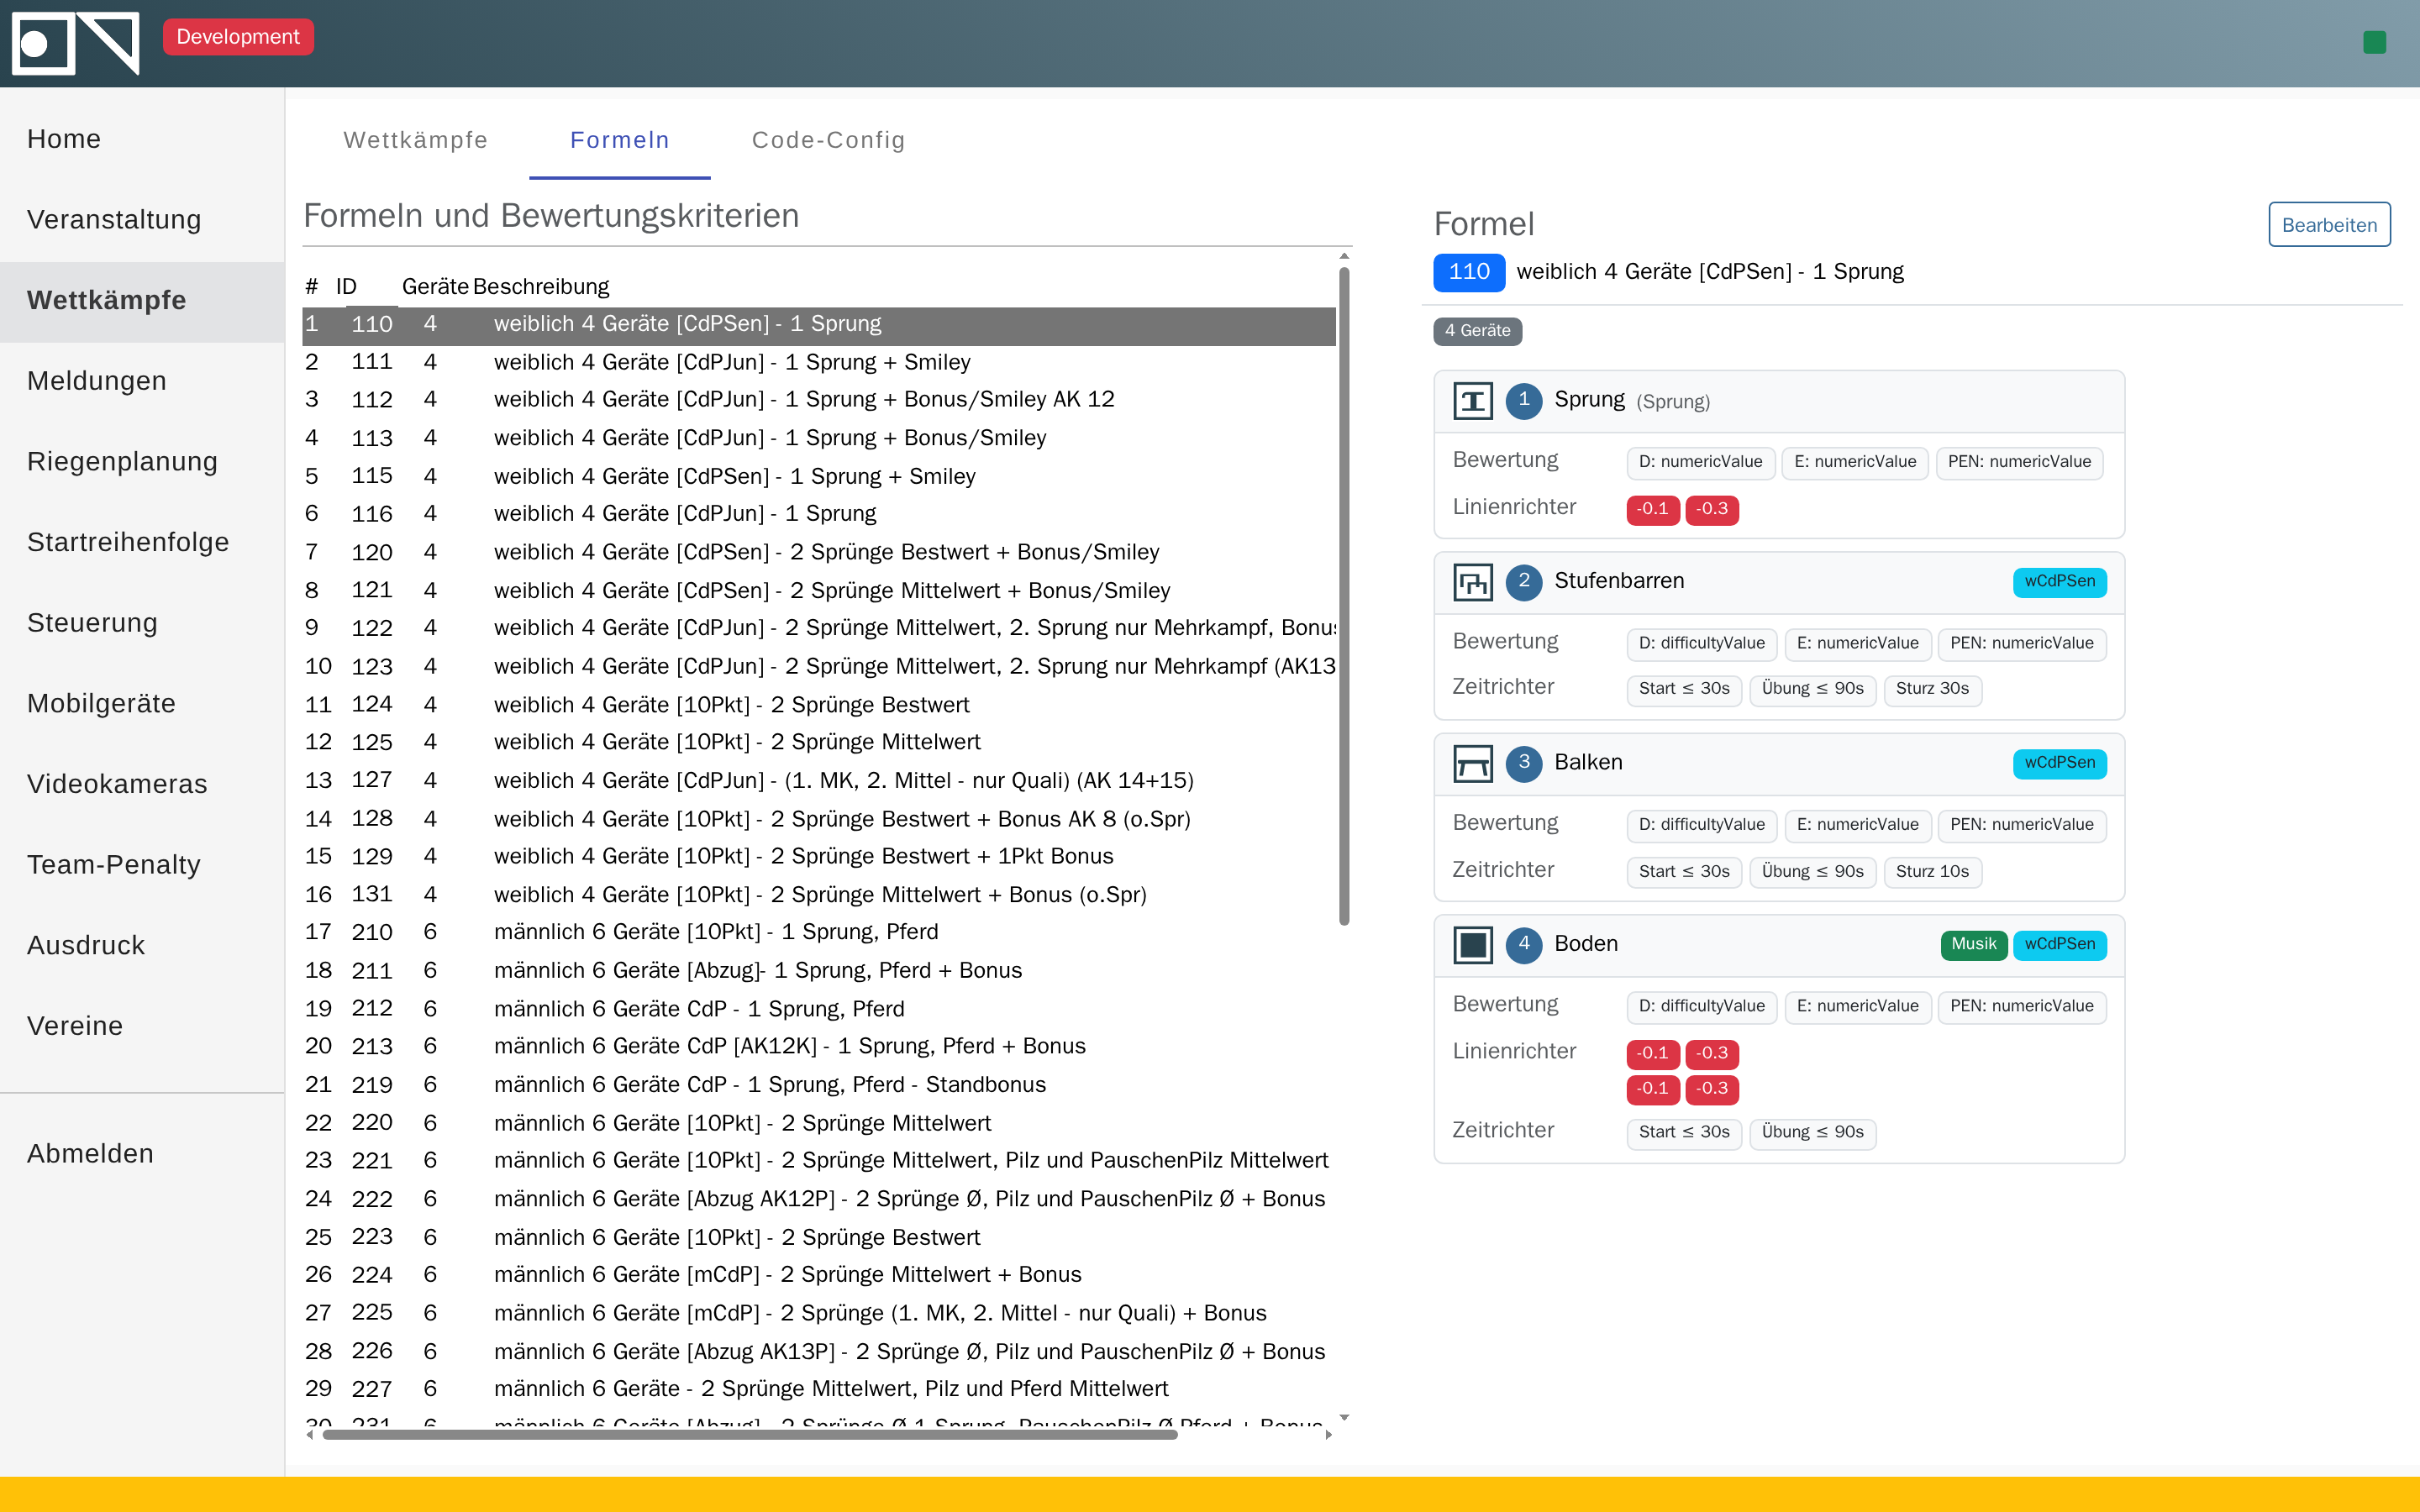Click Sprung Linienrichter -0.3 red badge

click(x=1712, y=510)
